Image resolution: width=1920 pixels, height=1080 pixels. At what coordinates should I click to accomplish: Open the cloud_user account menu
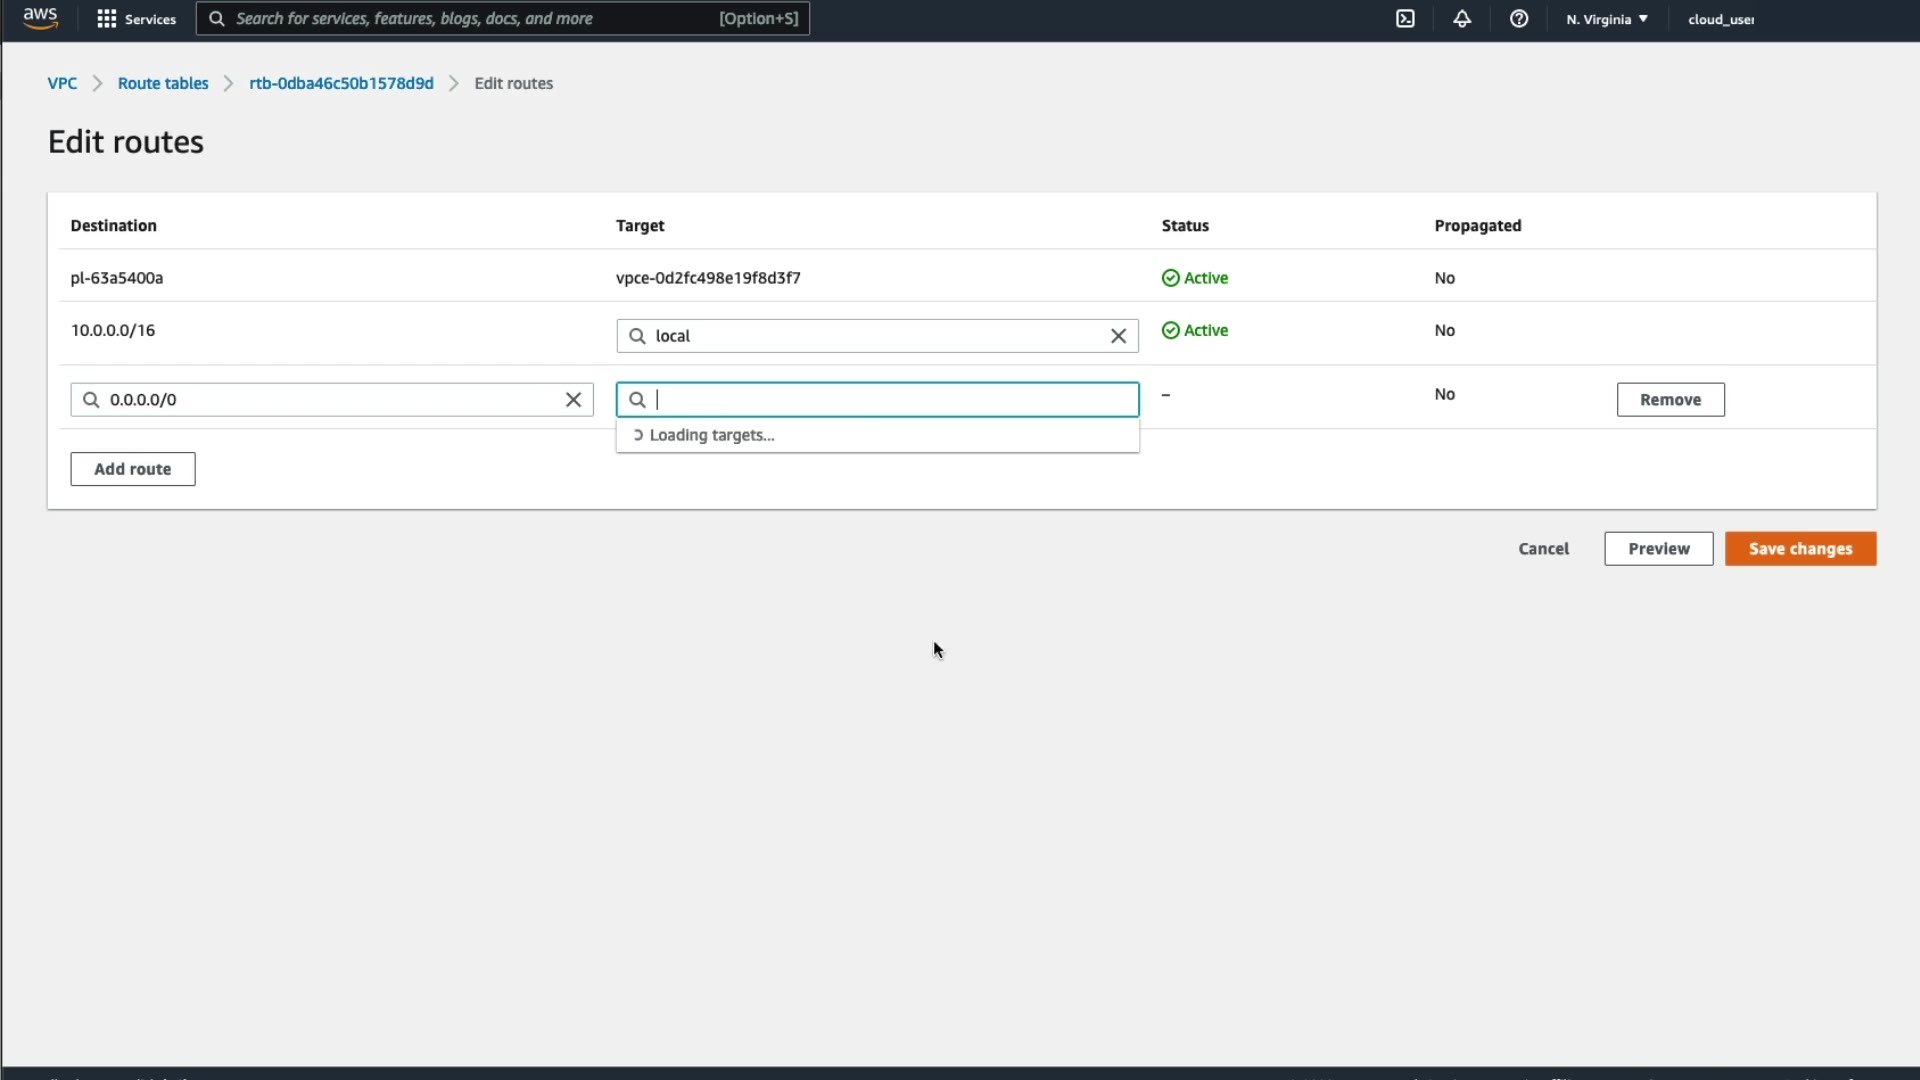[x=1720, y=19]
